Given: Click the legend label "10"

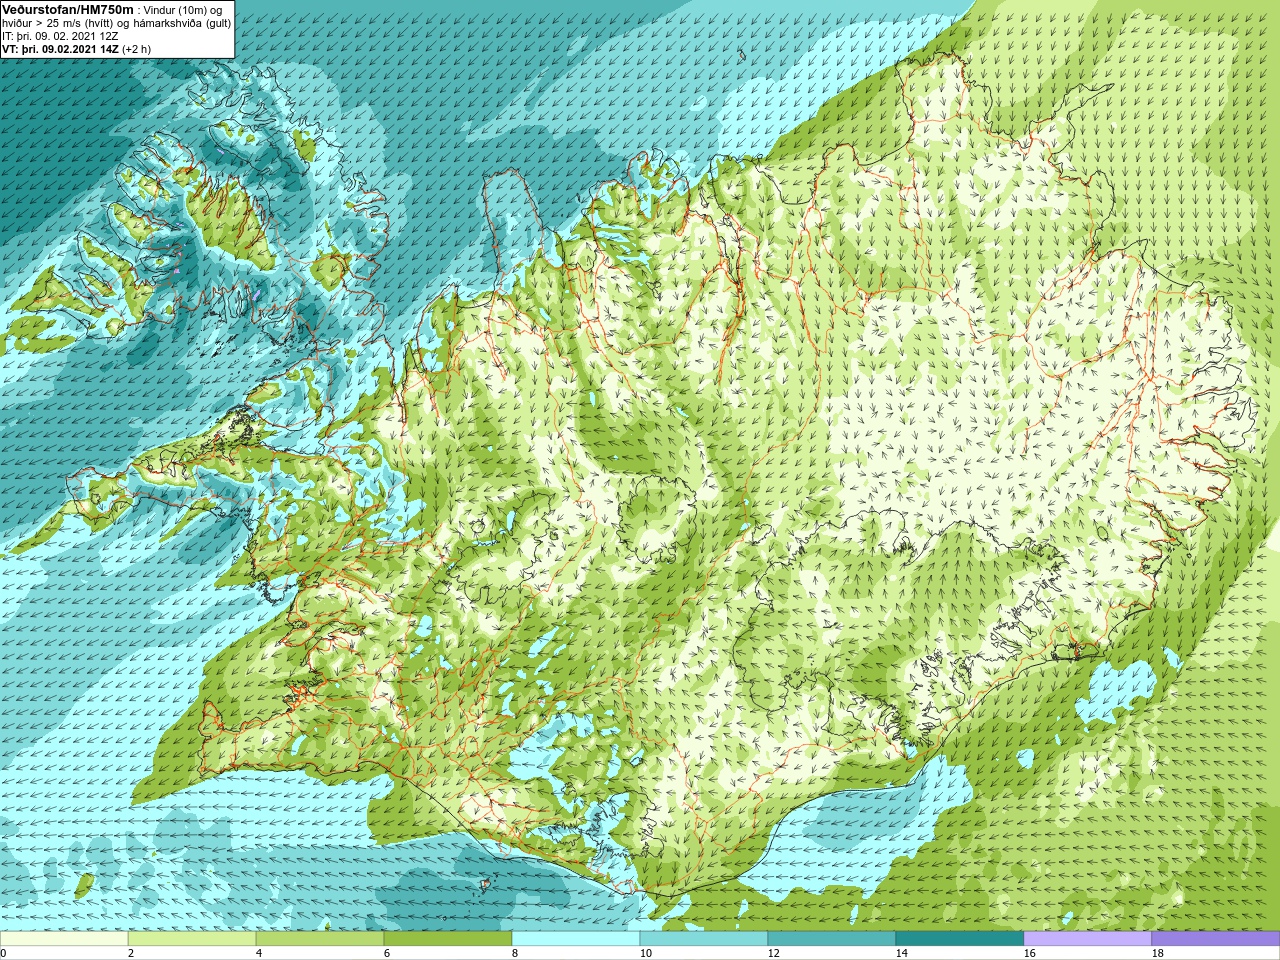Looking at the screenshot, I should pos(645,953).
